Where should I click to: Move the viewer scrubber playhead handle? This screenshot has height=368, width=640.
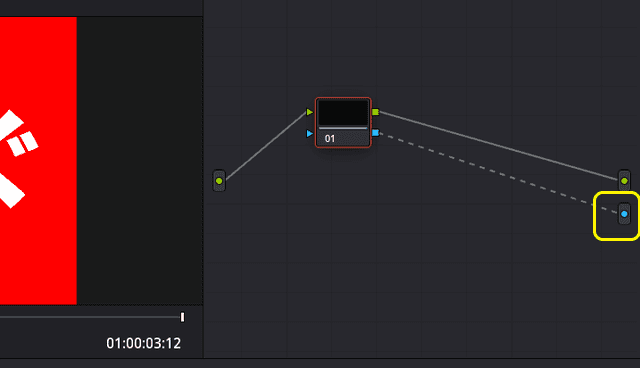click(x=182, y=317)
